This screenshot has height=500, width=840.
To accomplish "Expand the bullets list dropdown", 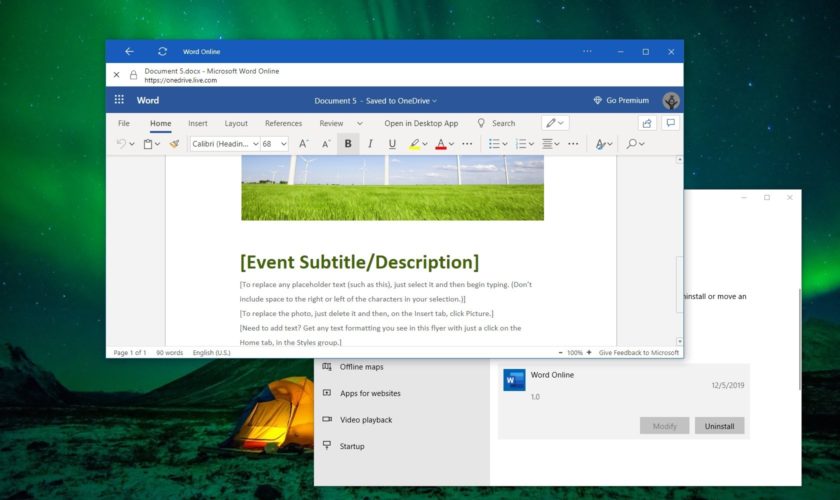I will coord(504,144).
